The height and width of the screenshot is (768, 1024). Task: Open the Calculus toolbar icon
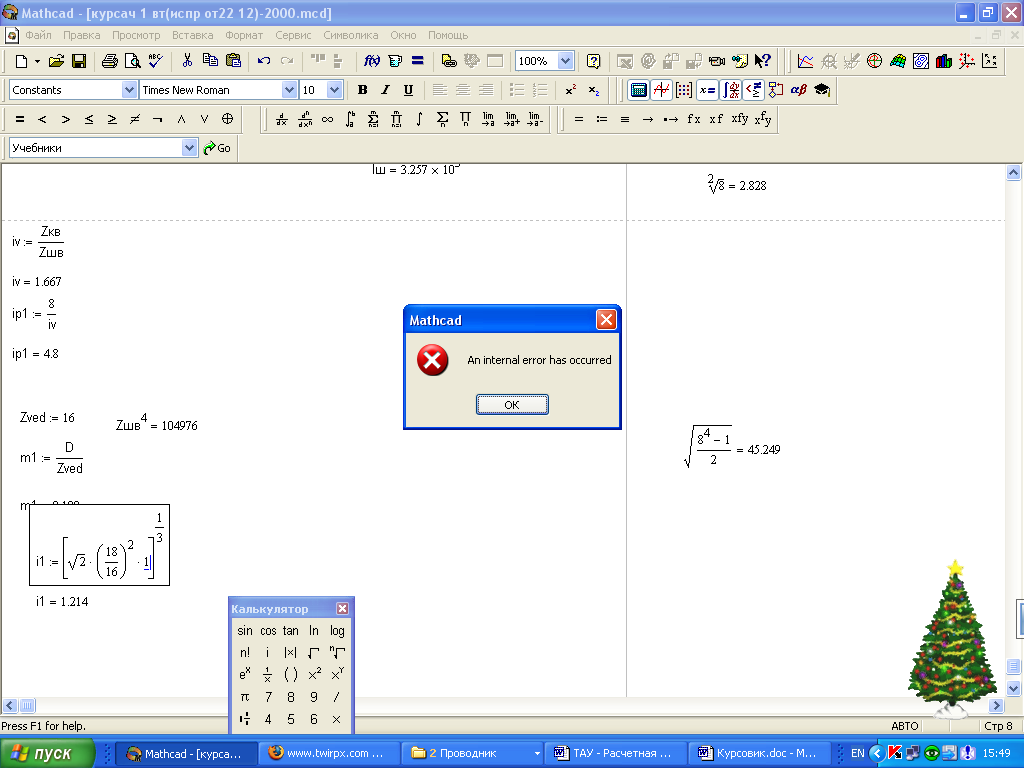click(x=731, y=90)
